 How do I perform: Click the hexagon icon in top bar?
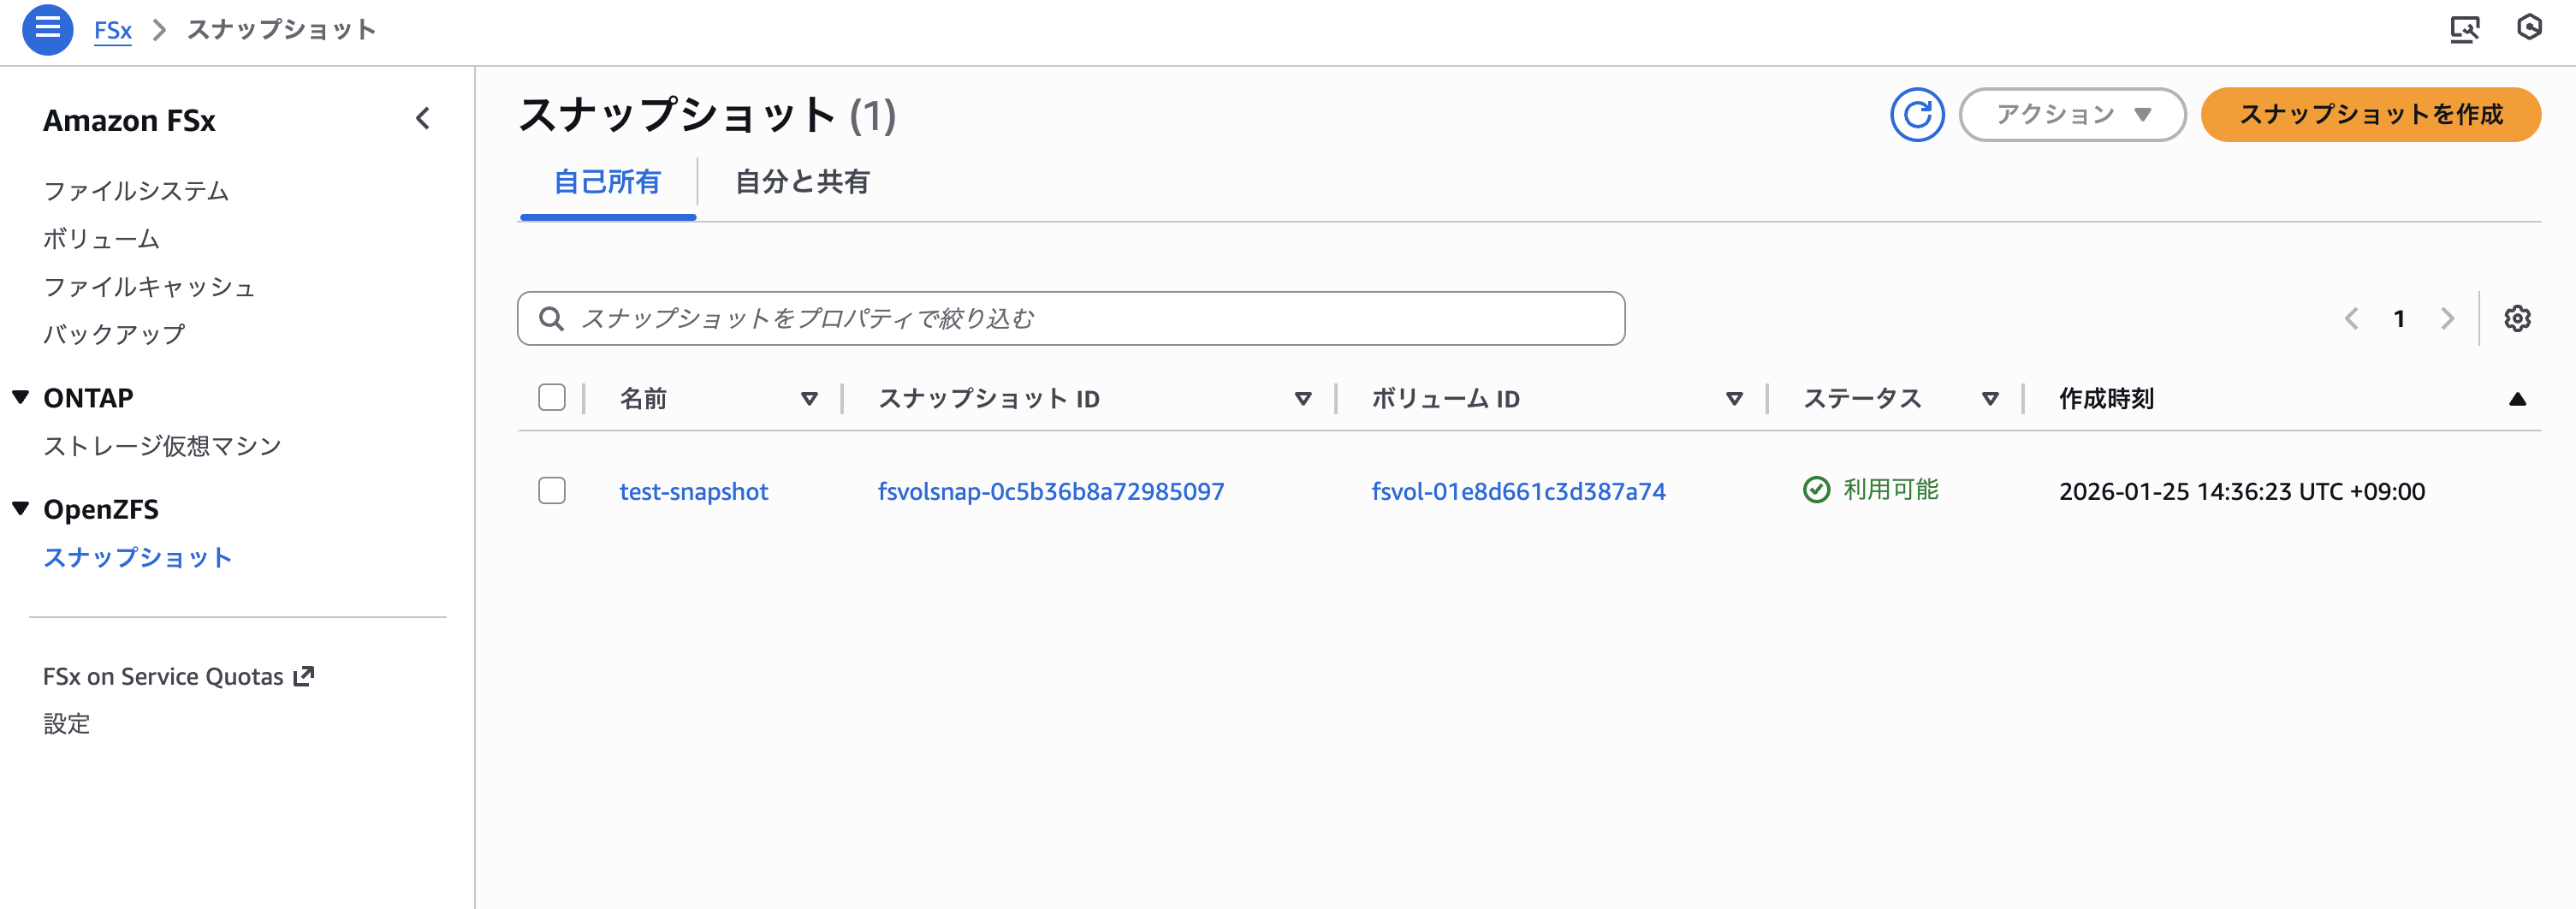coord(2529,27)
